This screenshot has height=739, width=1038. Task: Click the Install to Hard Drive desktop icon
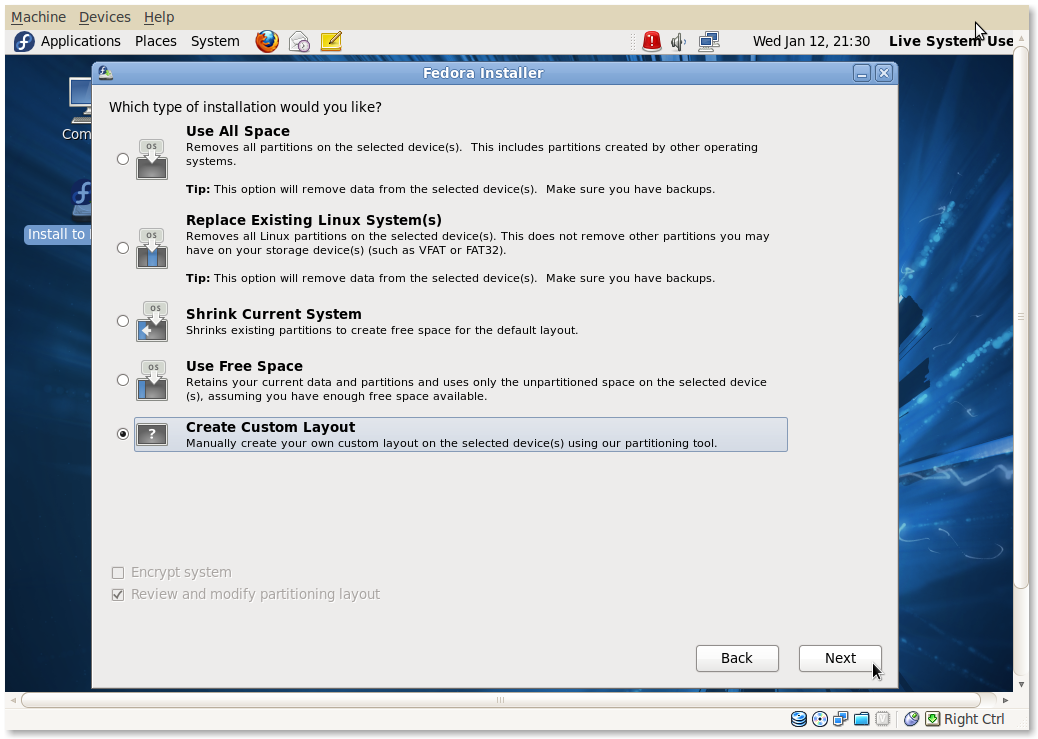click(x=81, y=200)
